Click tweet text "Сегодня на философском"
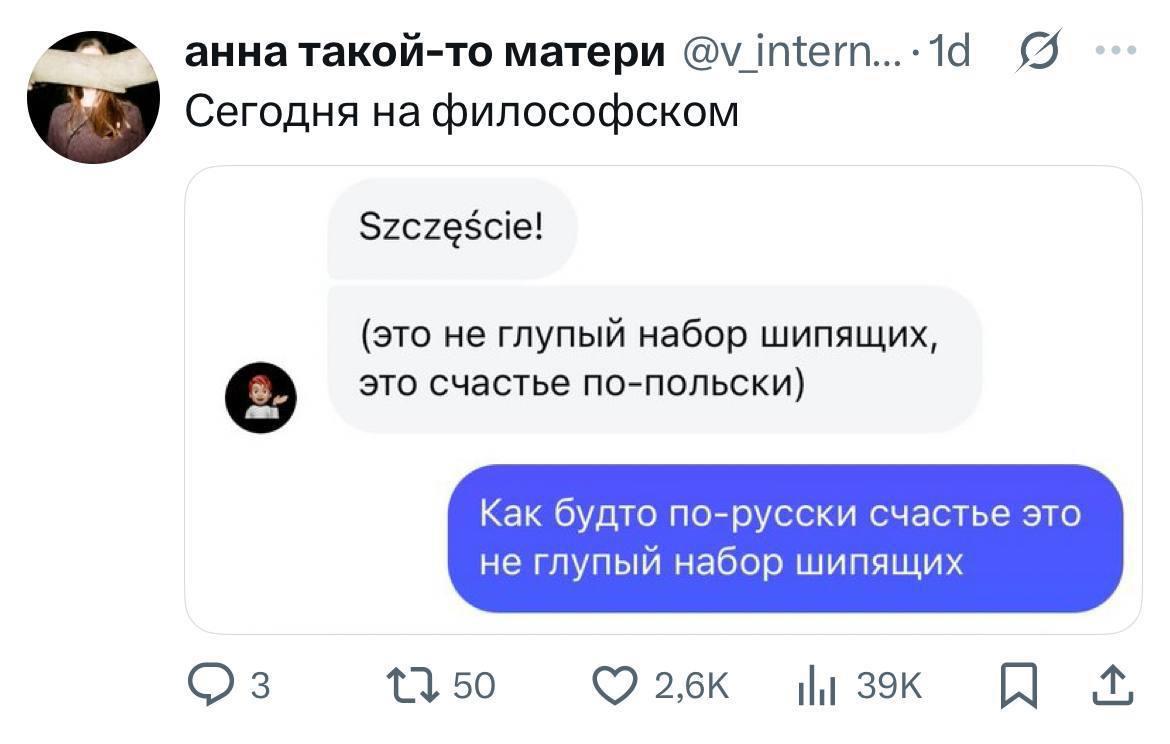Image resolution: width=1170 pixels, height=744 pixels. click(x=462, y=112)
